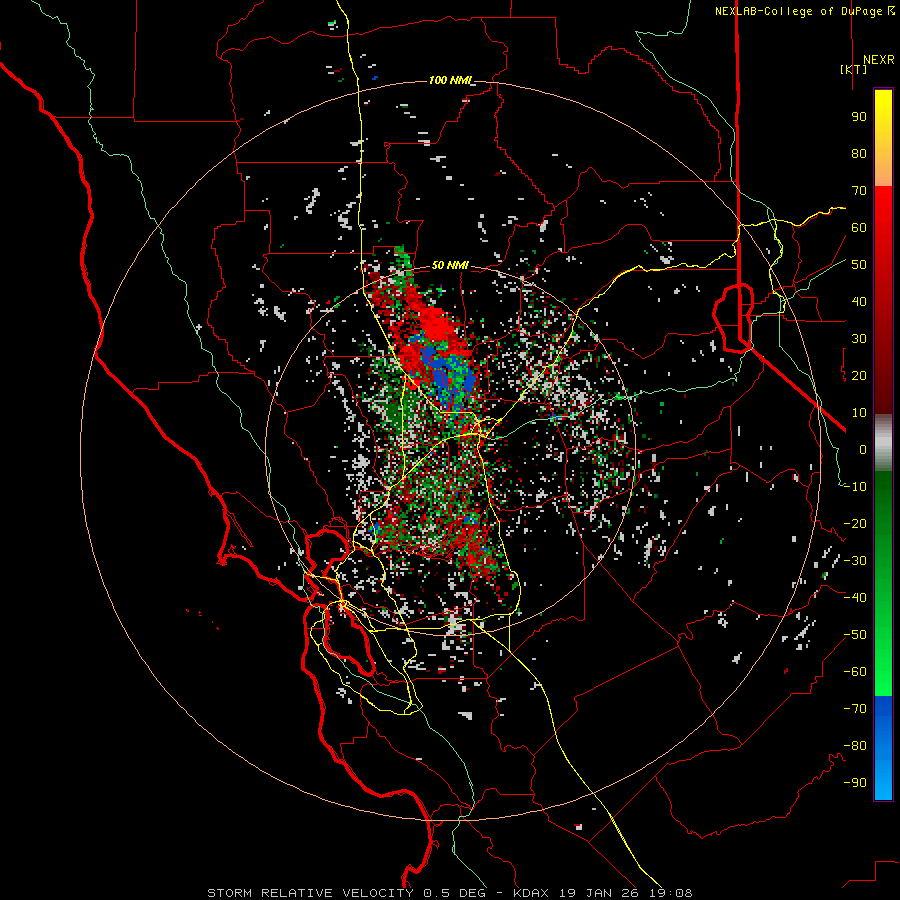Click the Storm Relative Velocity caption at bottom
This screenshot has width=900, height=900.
point(449,893)
